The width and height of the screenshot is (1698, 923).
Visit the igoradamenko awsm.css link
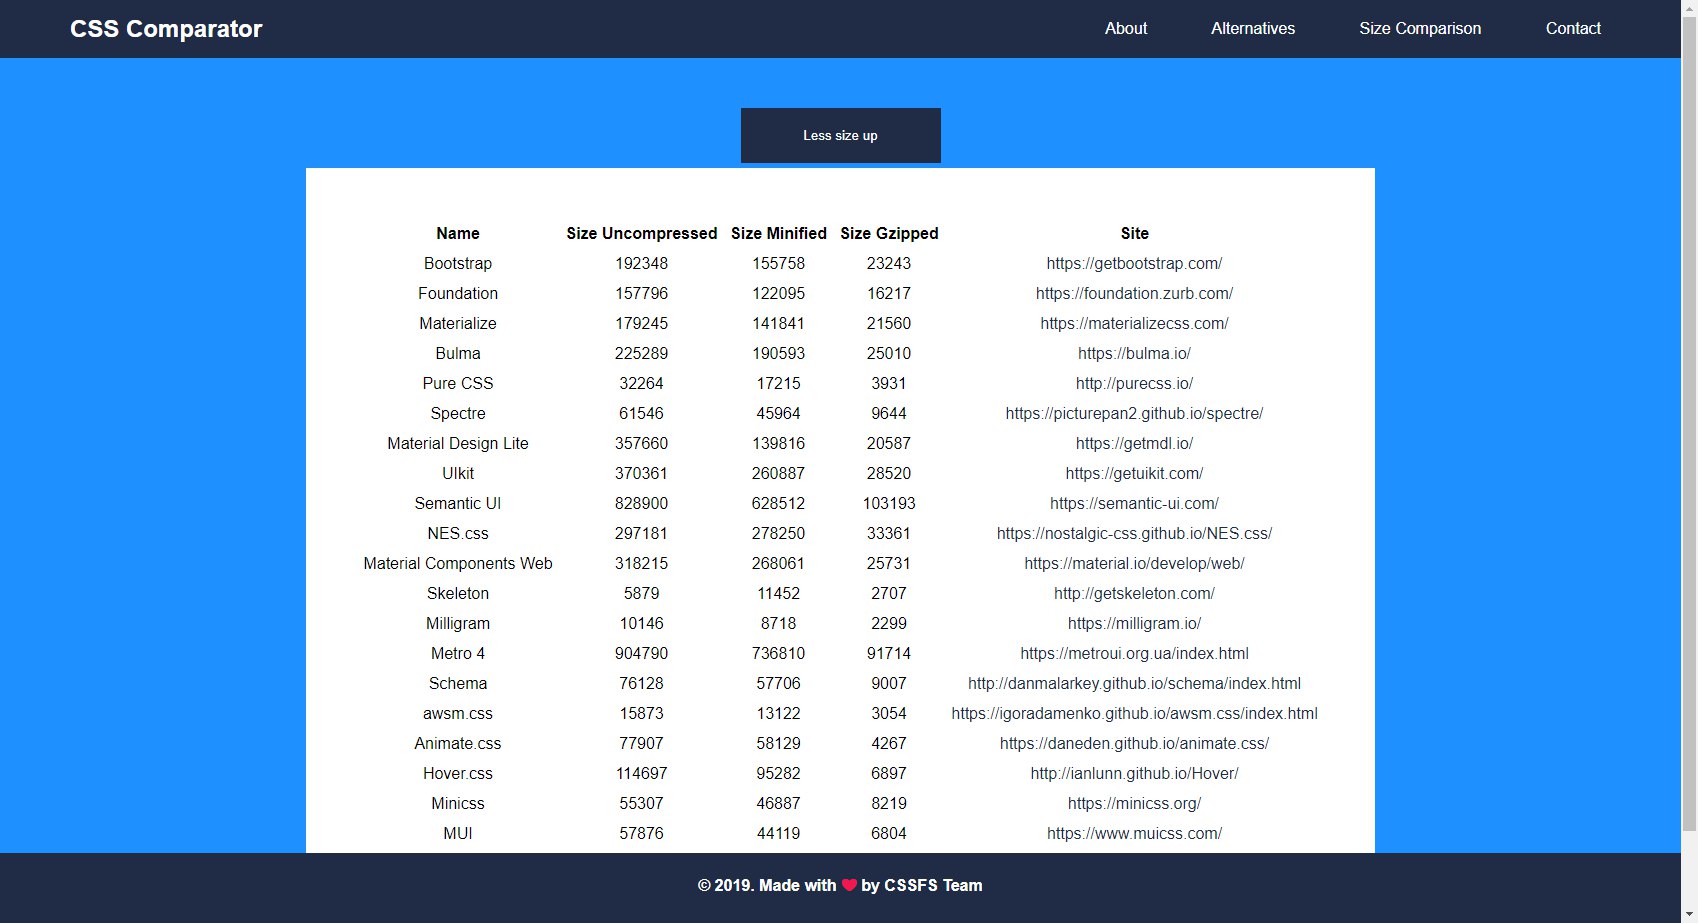1134,713
